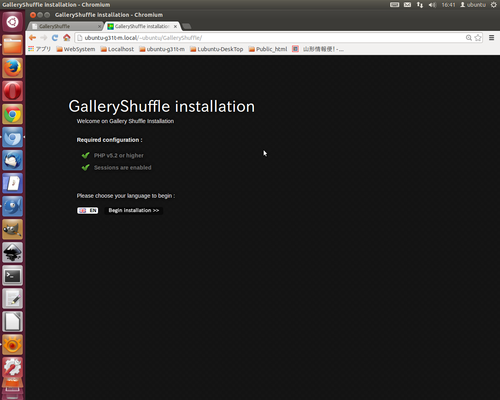The image size is (500, 400).
Task: Open the Terminal from the launcher
Action: [x=13, y=276]
